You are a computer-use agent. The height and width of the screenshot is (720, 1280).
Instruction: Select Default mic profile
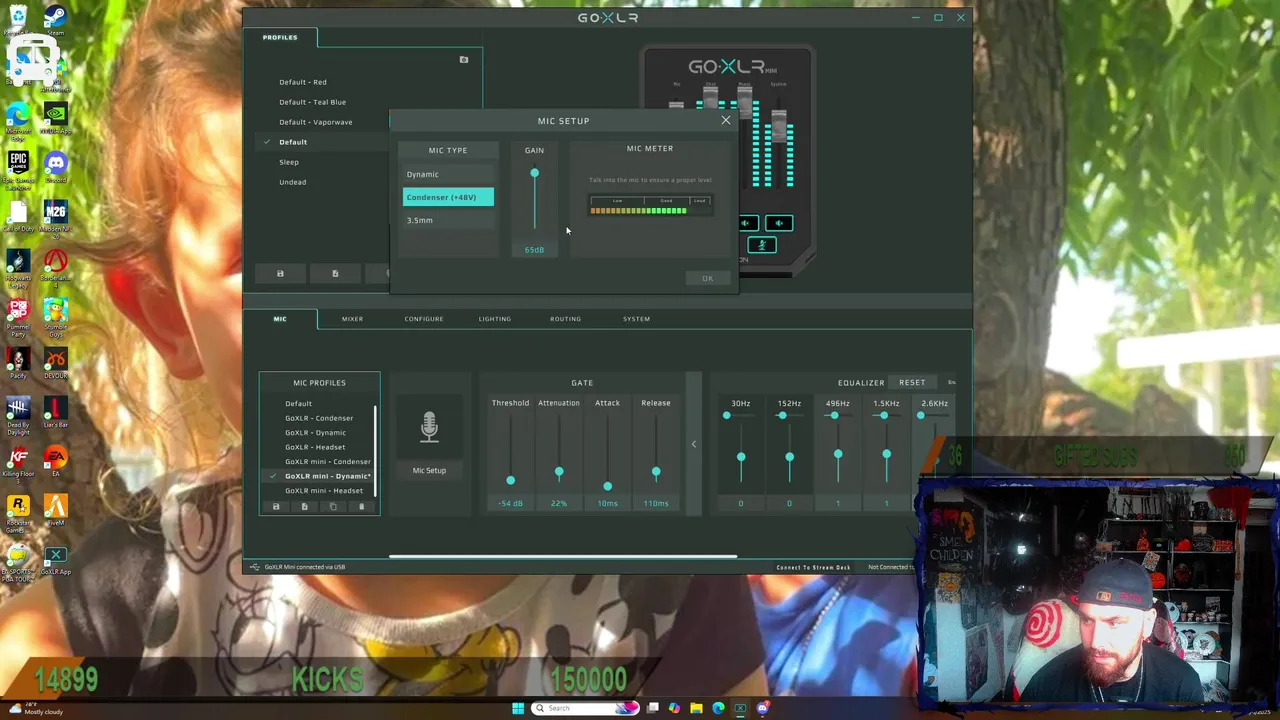(298, 404)
